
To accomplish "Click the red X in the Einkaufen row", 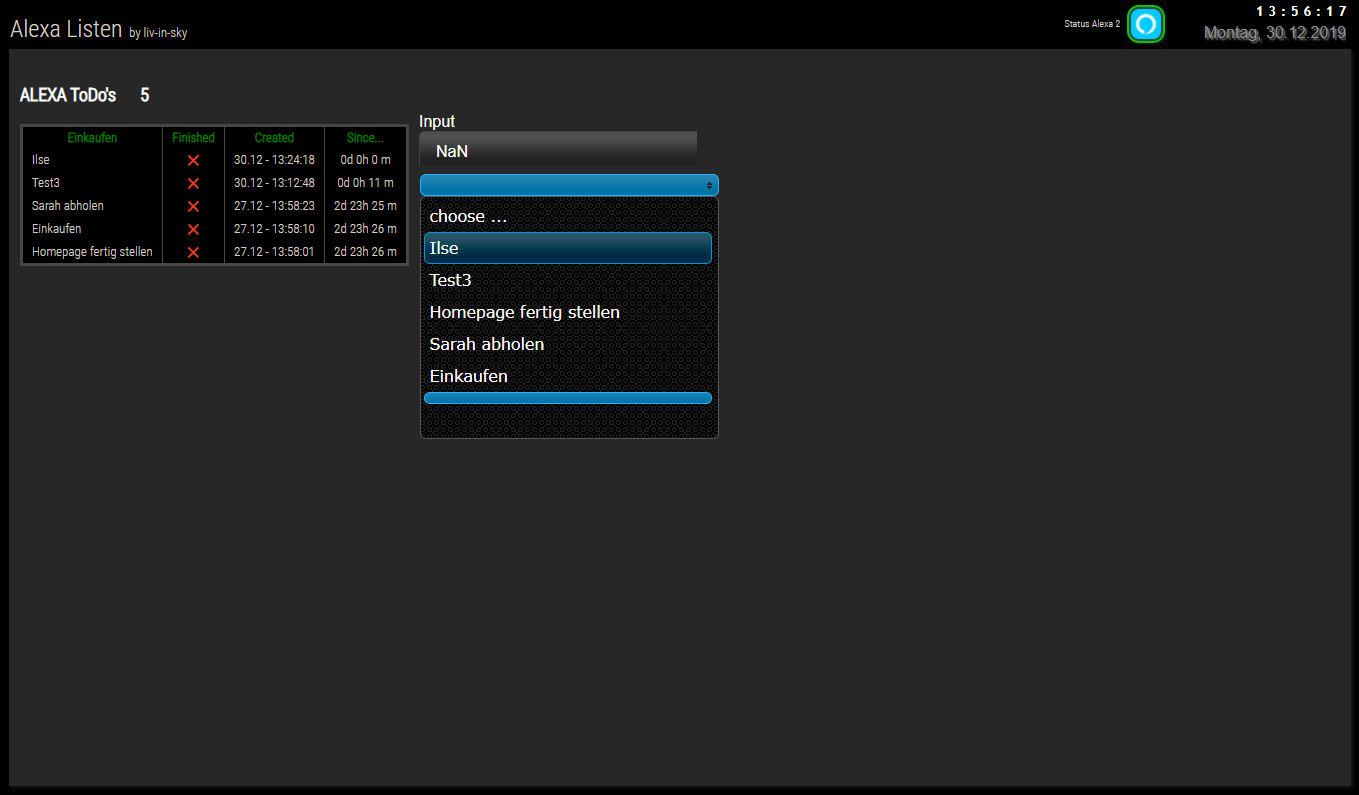I will [193, 230].
